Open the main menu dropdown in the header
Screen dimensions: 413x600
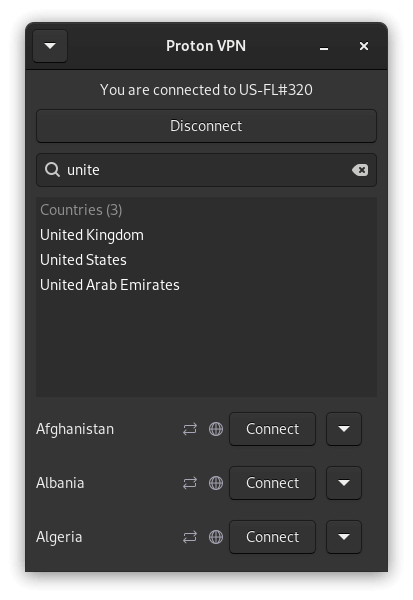coord(50,46)
